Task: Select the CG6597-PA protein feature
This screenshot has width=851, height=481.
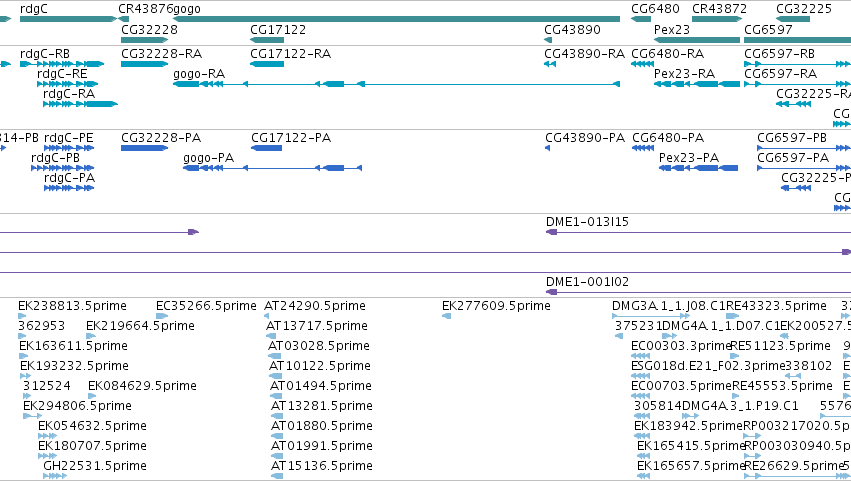Action: (804, 168)
